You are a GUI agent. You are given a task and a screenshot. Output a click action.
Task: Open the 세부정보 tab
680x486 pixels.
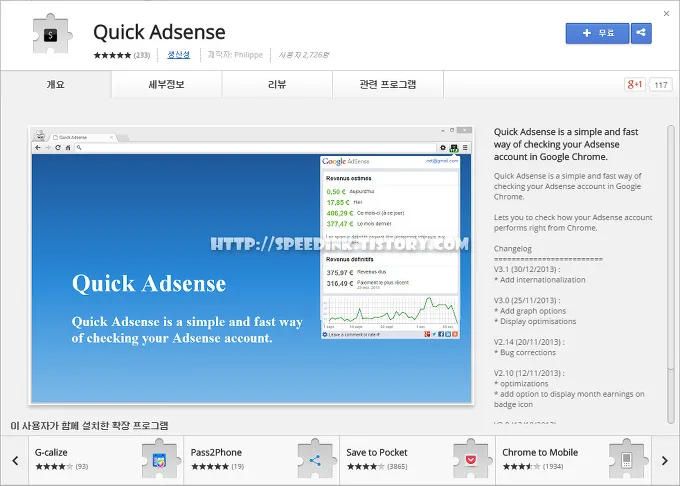click(x=167, y=85)
